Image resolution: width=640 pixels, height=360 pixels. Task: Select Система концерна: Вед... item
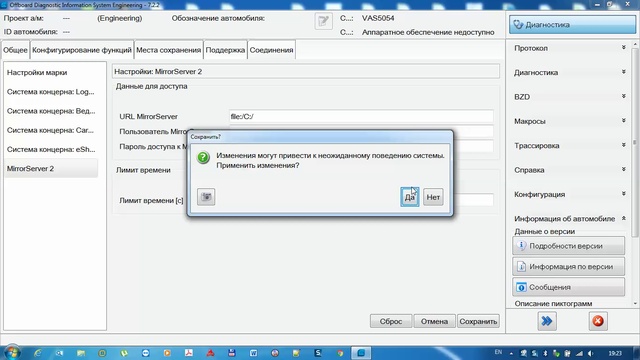pyautogui.click(x=51, y=111)
